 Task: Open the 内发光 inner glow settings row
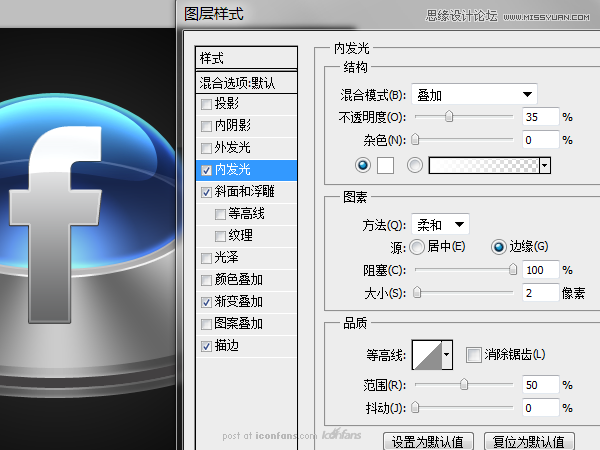tap(246, 170)
